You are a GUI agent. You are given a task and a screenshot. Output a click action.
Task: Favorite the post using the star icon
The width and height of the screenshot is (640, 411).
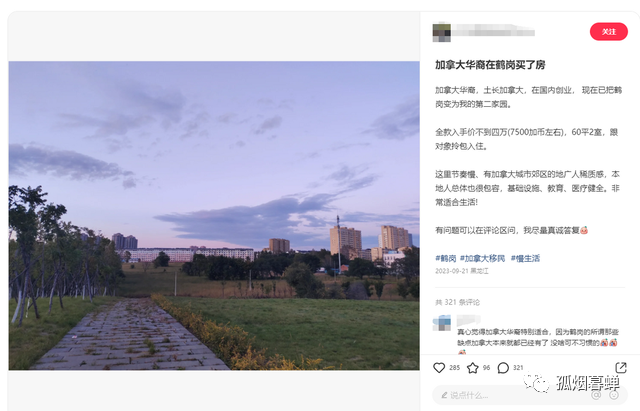click(x=473, y=368)
